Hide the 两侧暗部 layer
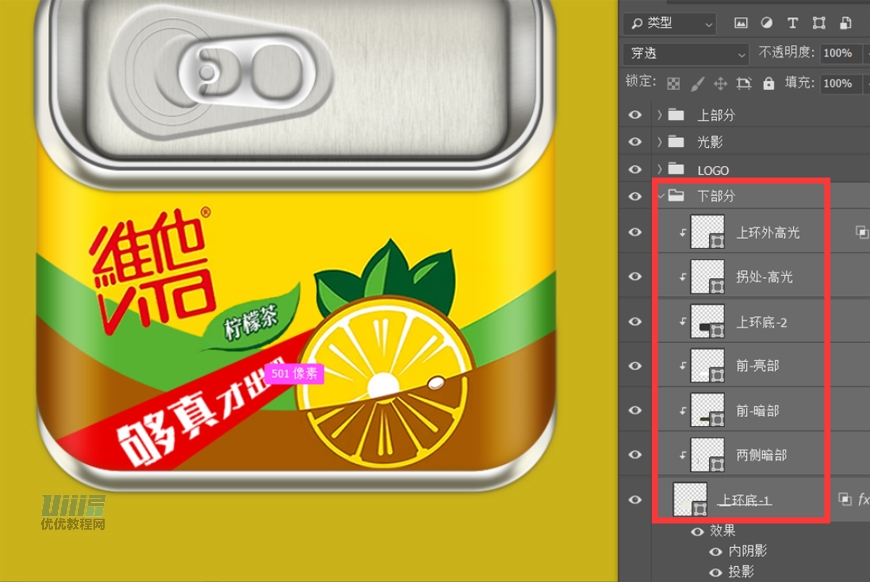The image size is (870, 582). 635,455
